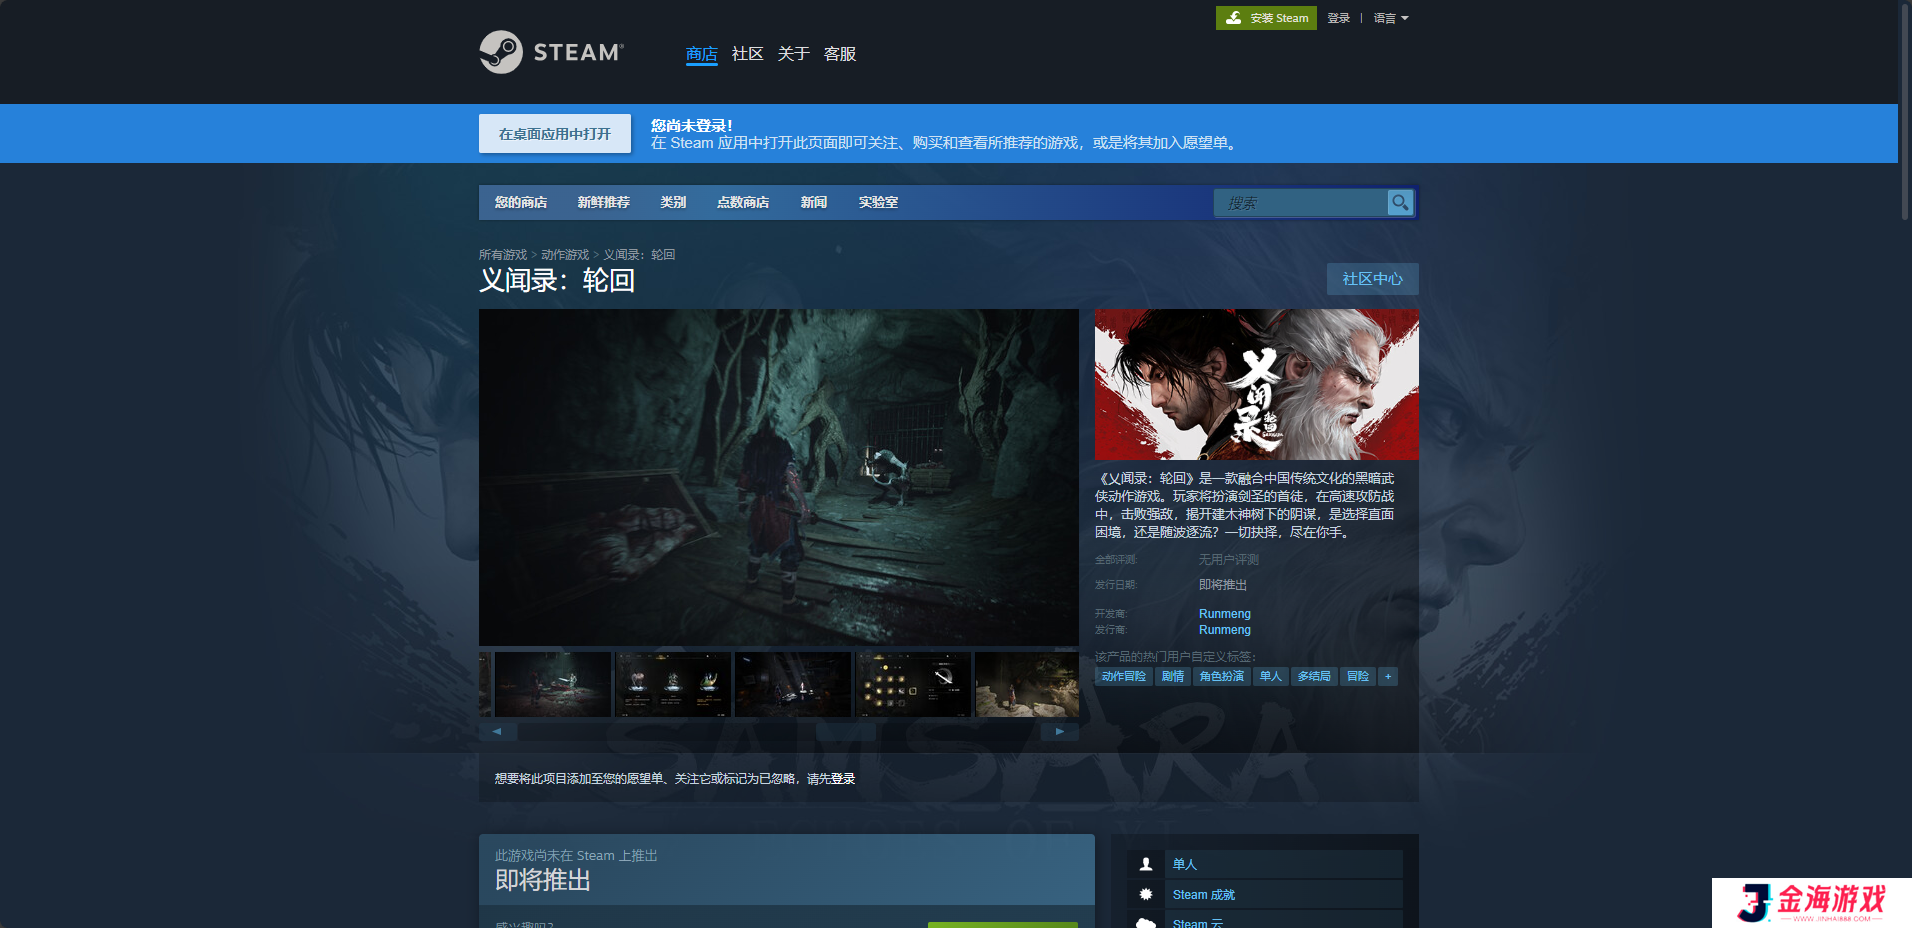Image resolution: width=1912 pixels, height=928 pixels.
Task: Click the Install Steam download button
Action: pos(1266,18)
